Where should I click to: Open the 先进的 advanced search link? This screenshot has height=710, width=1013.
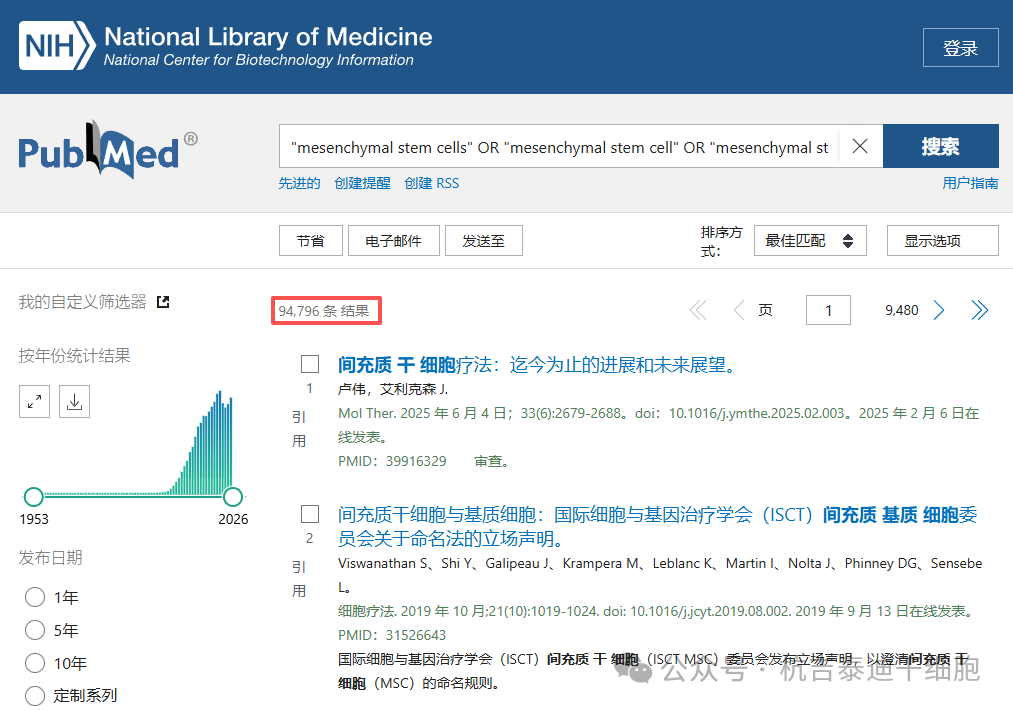click(299, 183)
